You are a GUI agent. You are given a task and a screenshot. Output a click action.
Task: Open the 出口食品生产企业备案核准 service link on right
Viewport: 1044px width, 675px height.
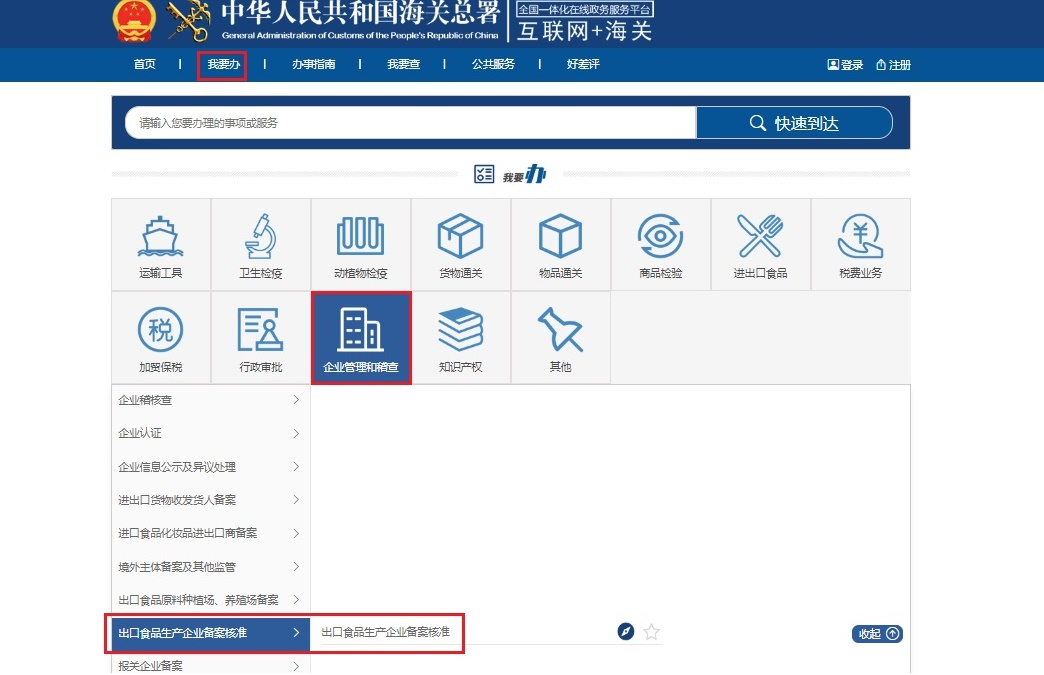pos(386,632)
